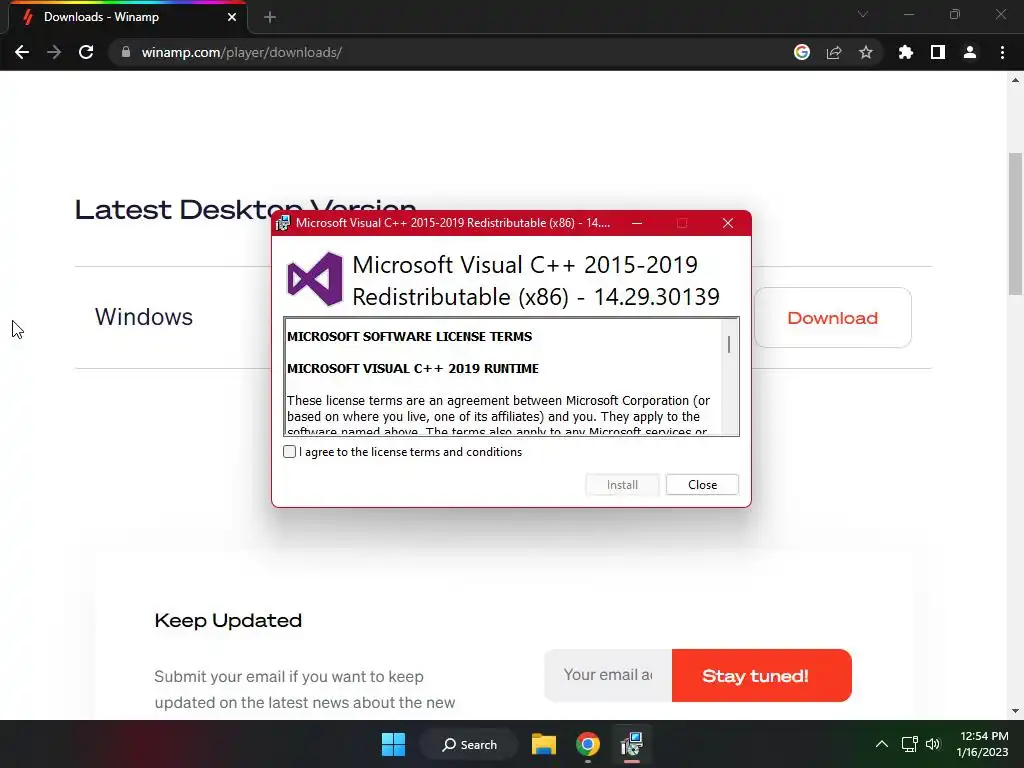Image resolution: width=1024 pixels, height=768 pixels.
Task: Bookmark this page with star icon
Action: click(866, 52)
